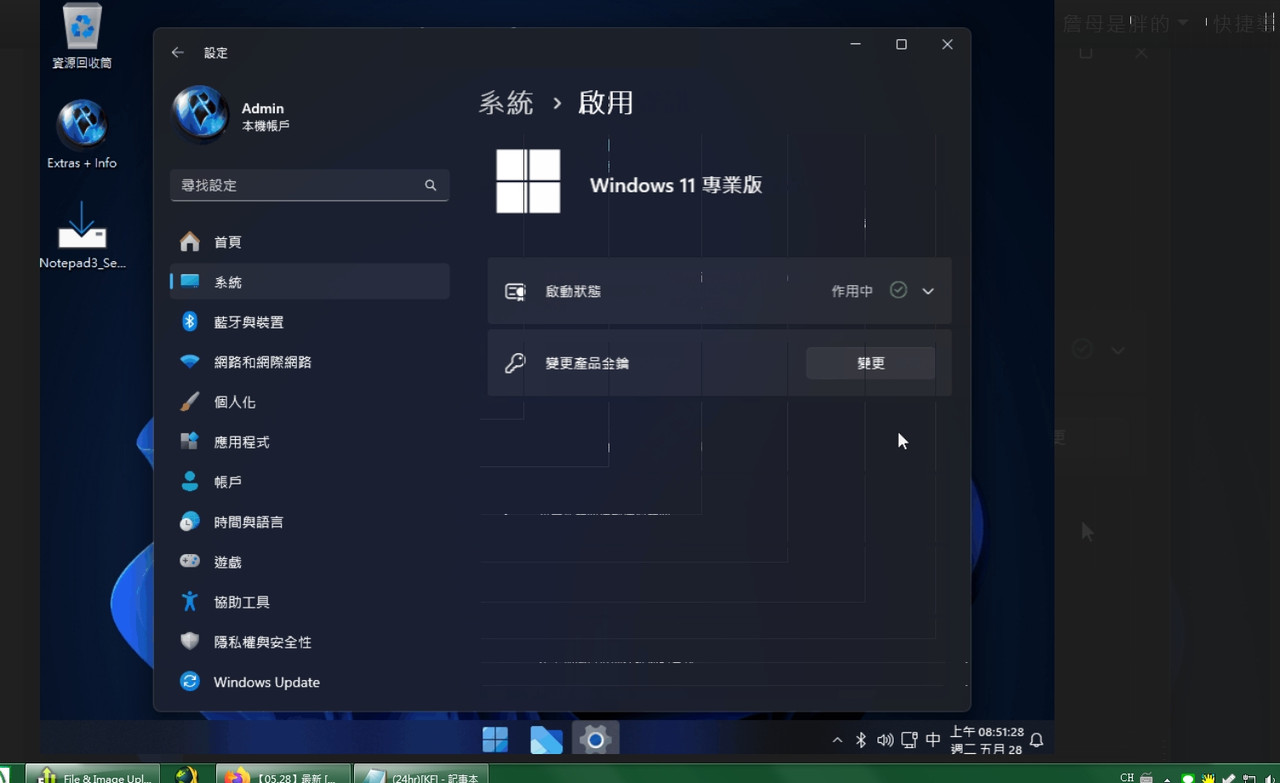
Task: Click the Bluetooth tray icon
Action: click(x=861, y=740)
